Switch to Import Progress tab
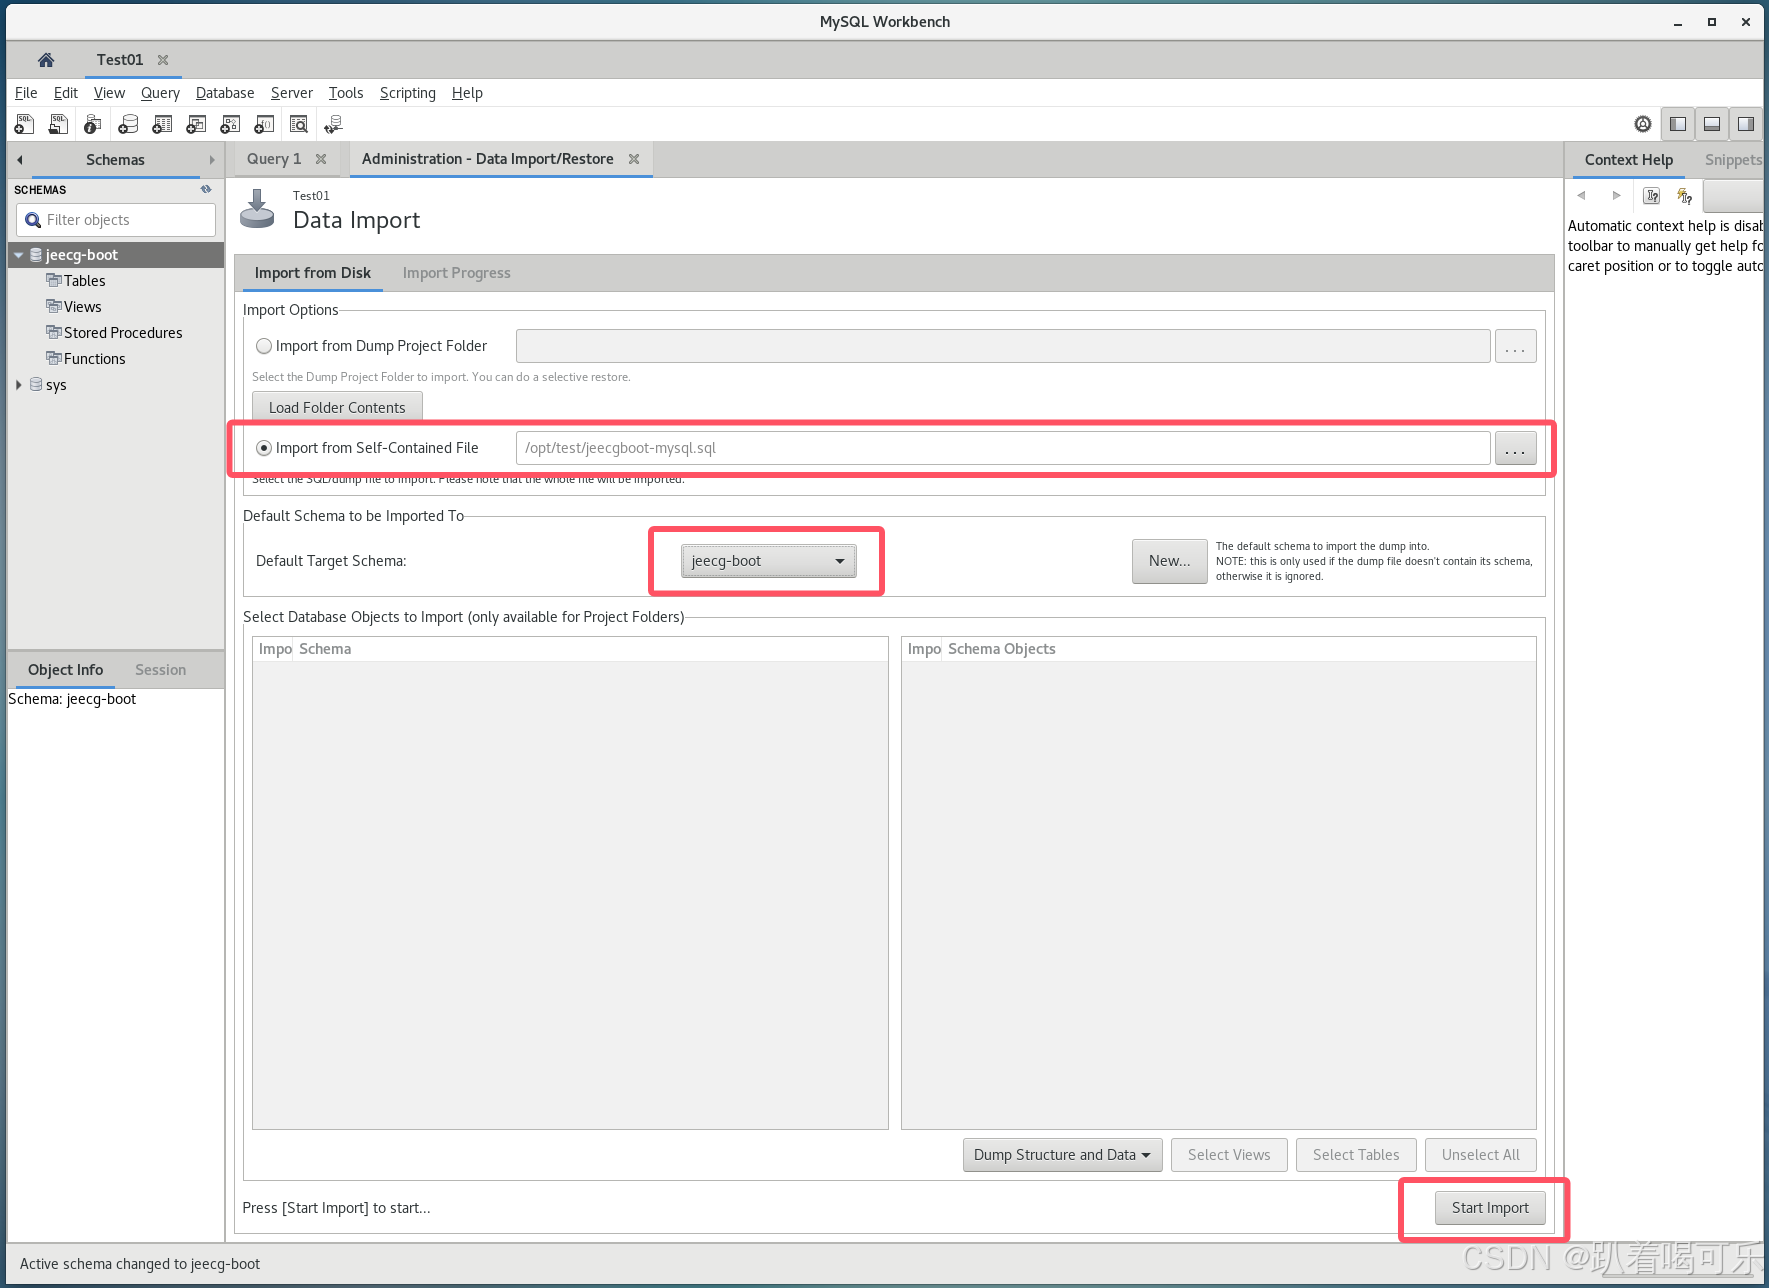The height and width of the screenshot is (1288, 1769). point(456,273)
